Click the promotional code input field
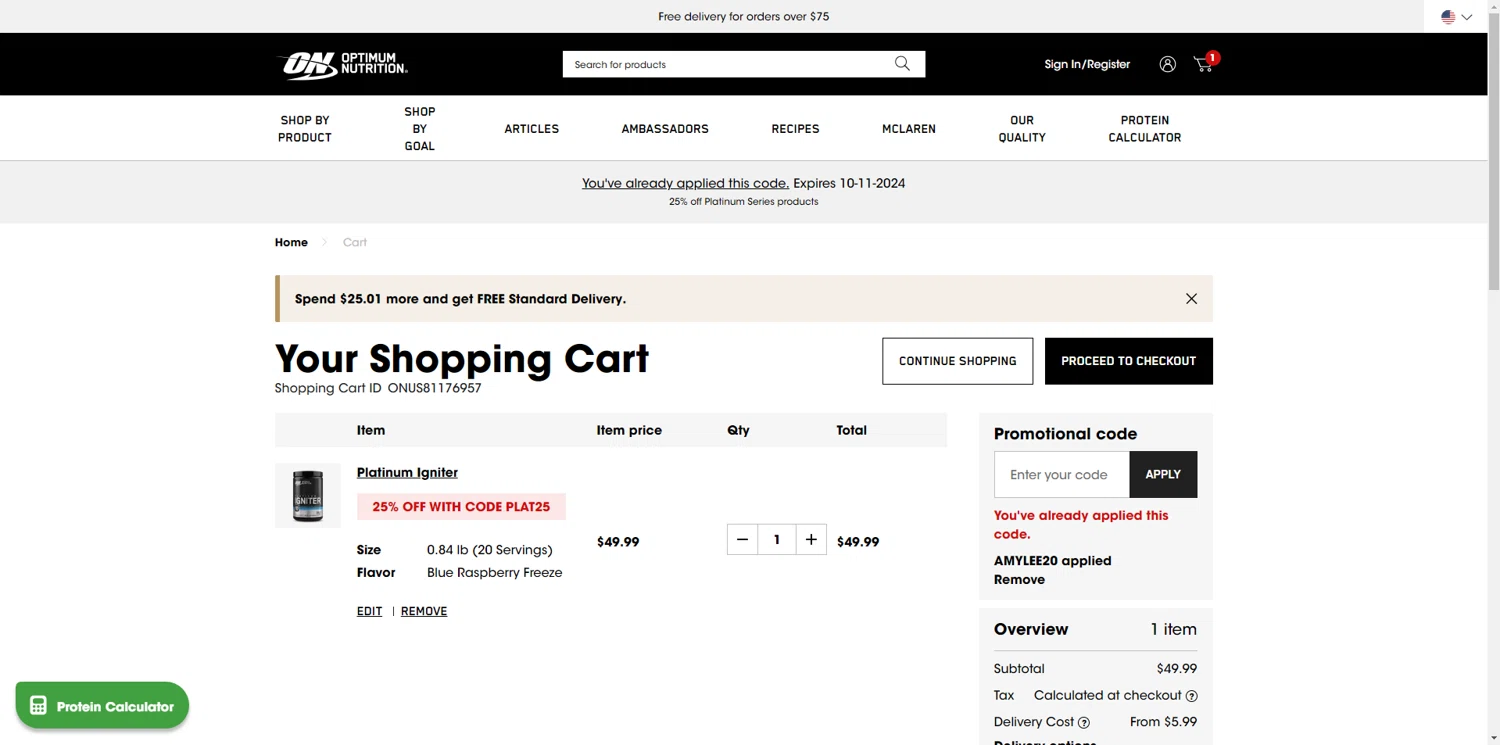The width and height of the screenshot is (1500, 745). coord(1061,475)
